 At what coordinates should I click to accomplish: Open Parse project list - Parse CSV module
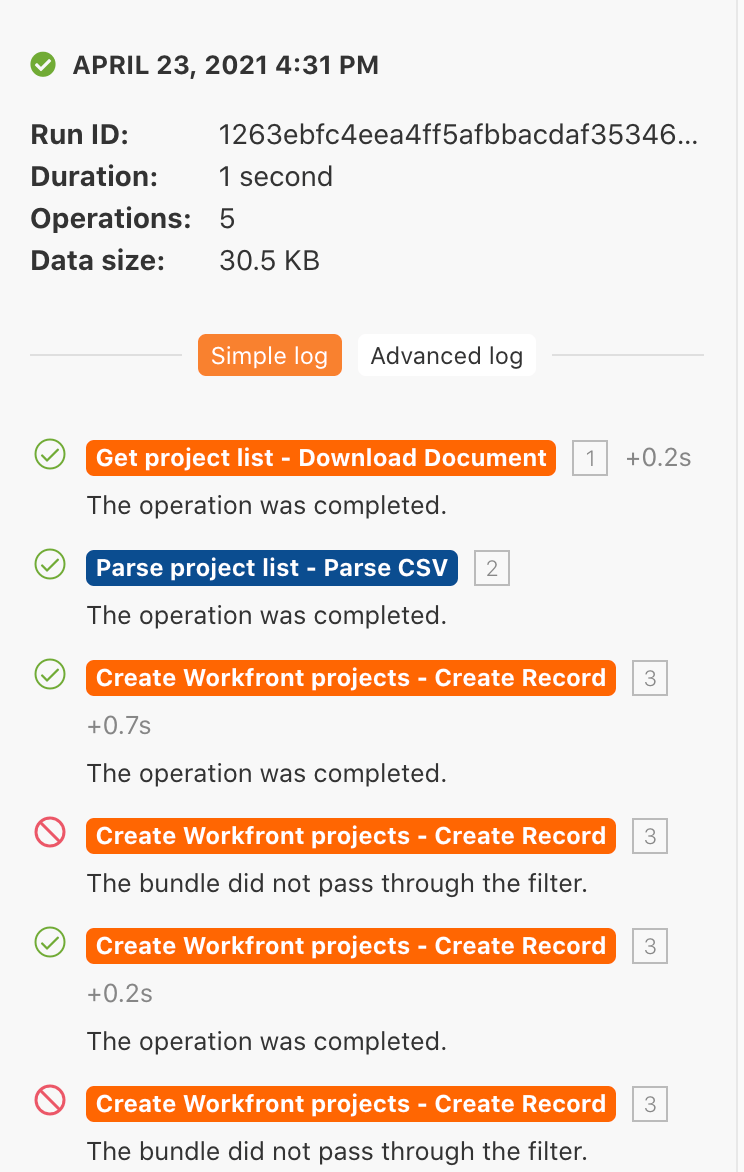pyautogui.click(x=272, y=568)
